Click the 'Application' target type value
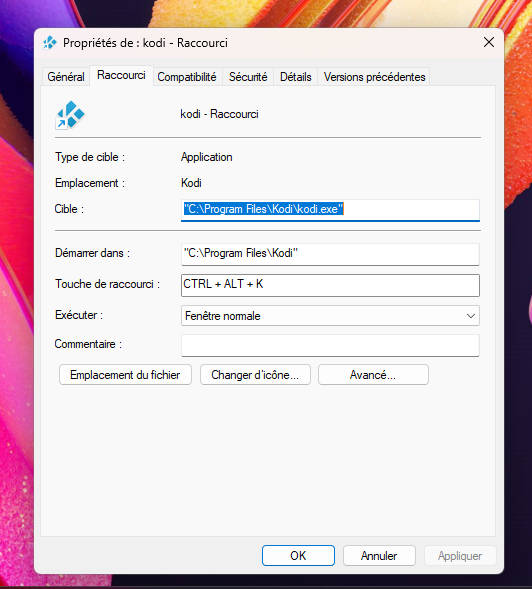 click(207, 157)
